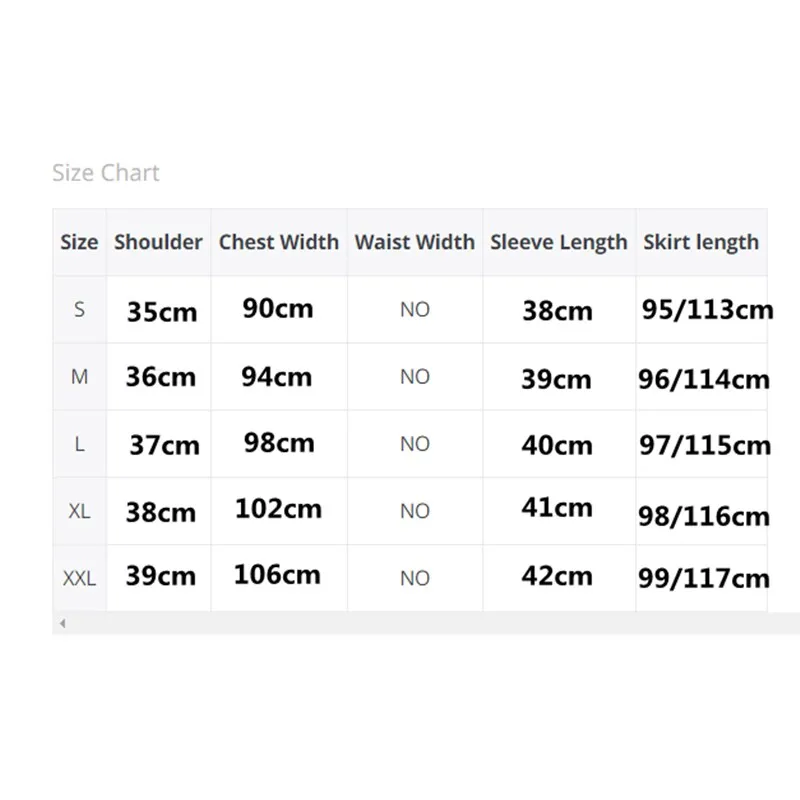This screenshot has width=800, height=800.
Task: Select the XXL size row label
Action: point(79,578)
